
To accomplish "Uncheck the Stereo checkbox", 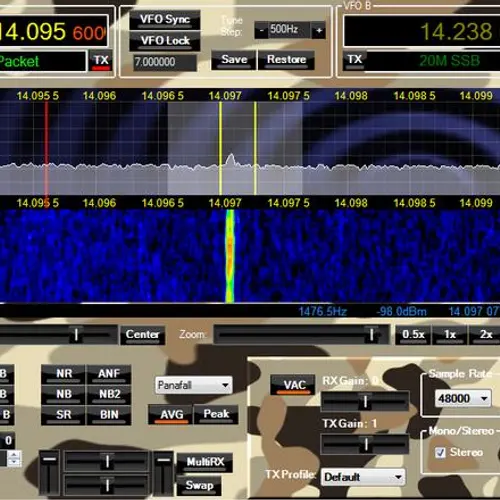I will click(440, 453).
